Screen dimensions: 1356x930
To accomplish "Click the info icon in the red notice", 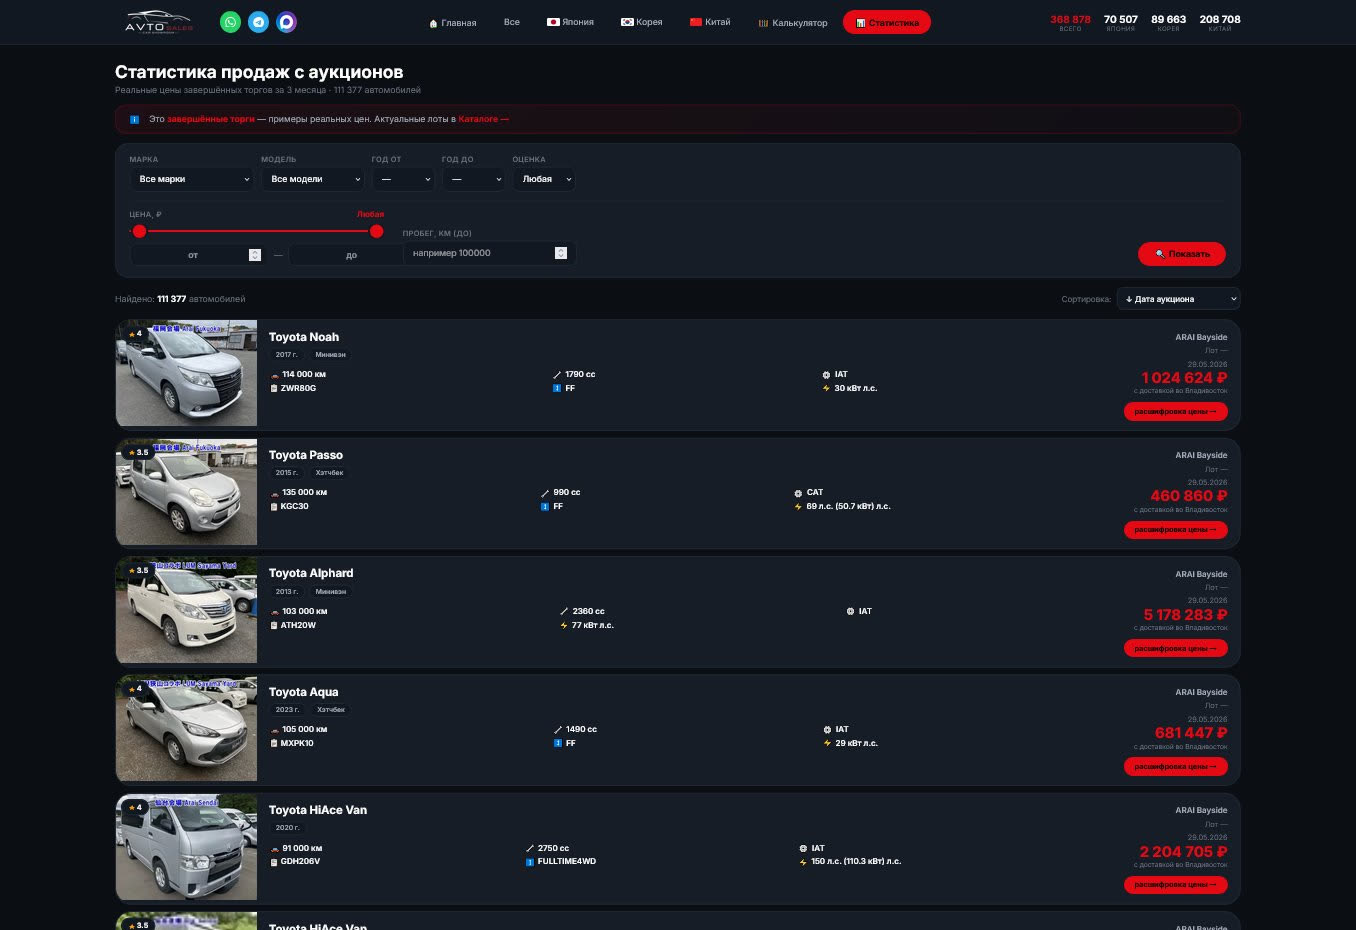I will [135, 119].
